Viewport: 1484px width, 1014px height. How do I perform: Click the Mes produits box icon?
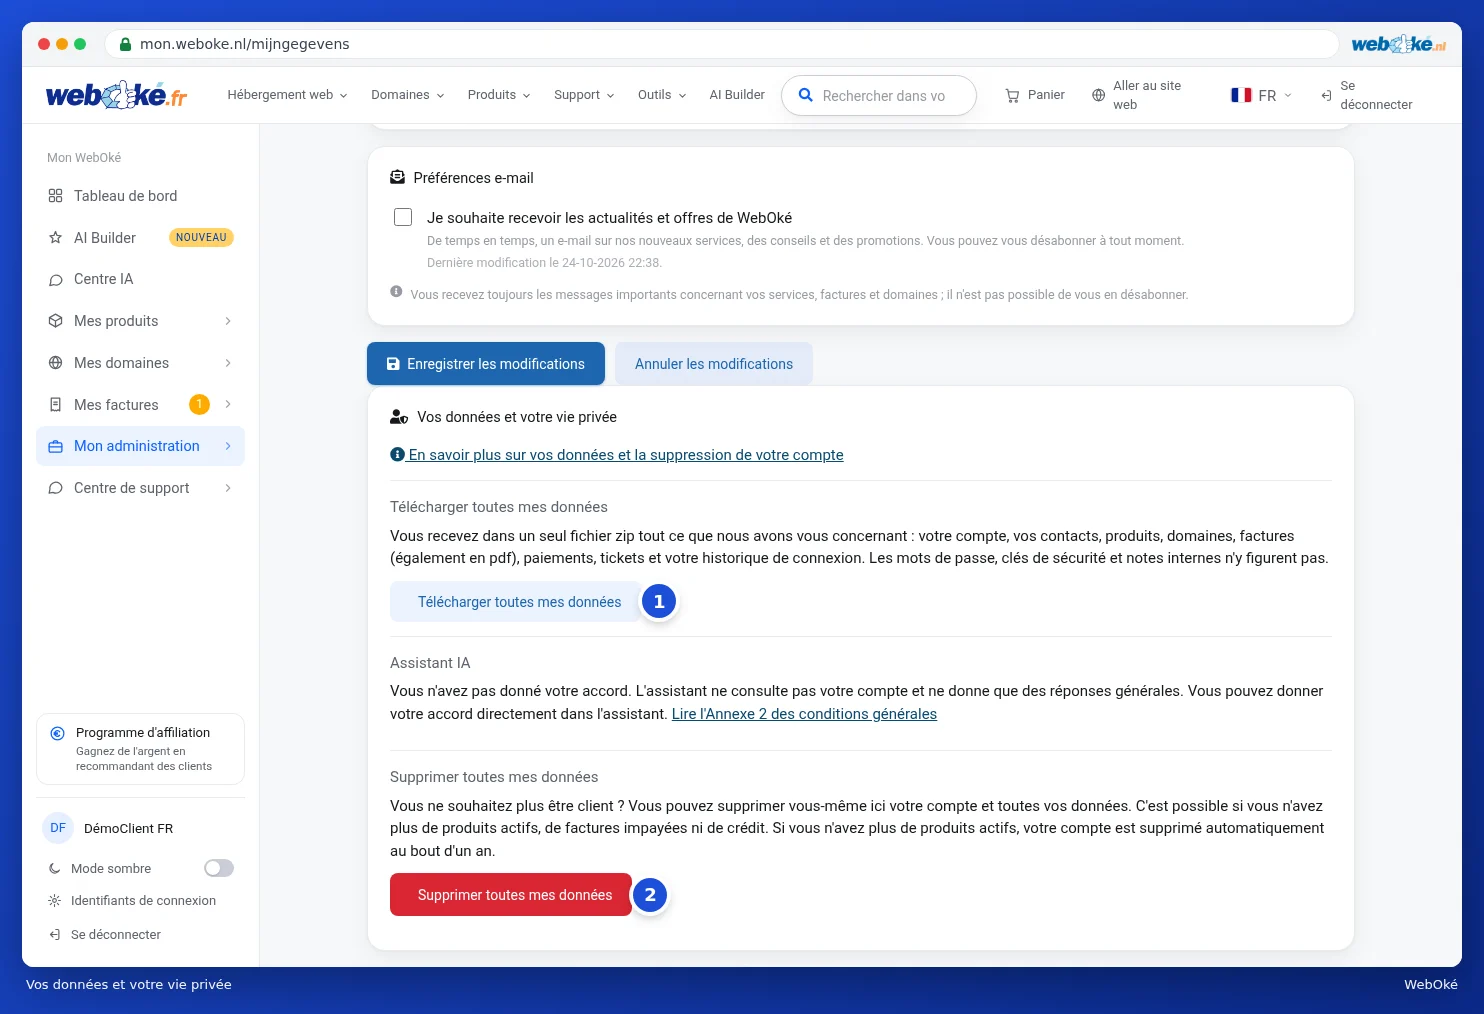[55, 321]
